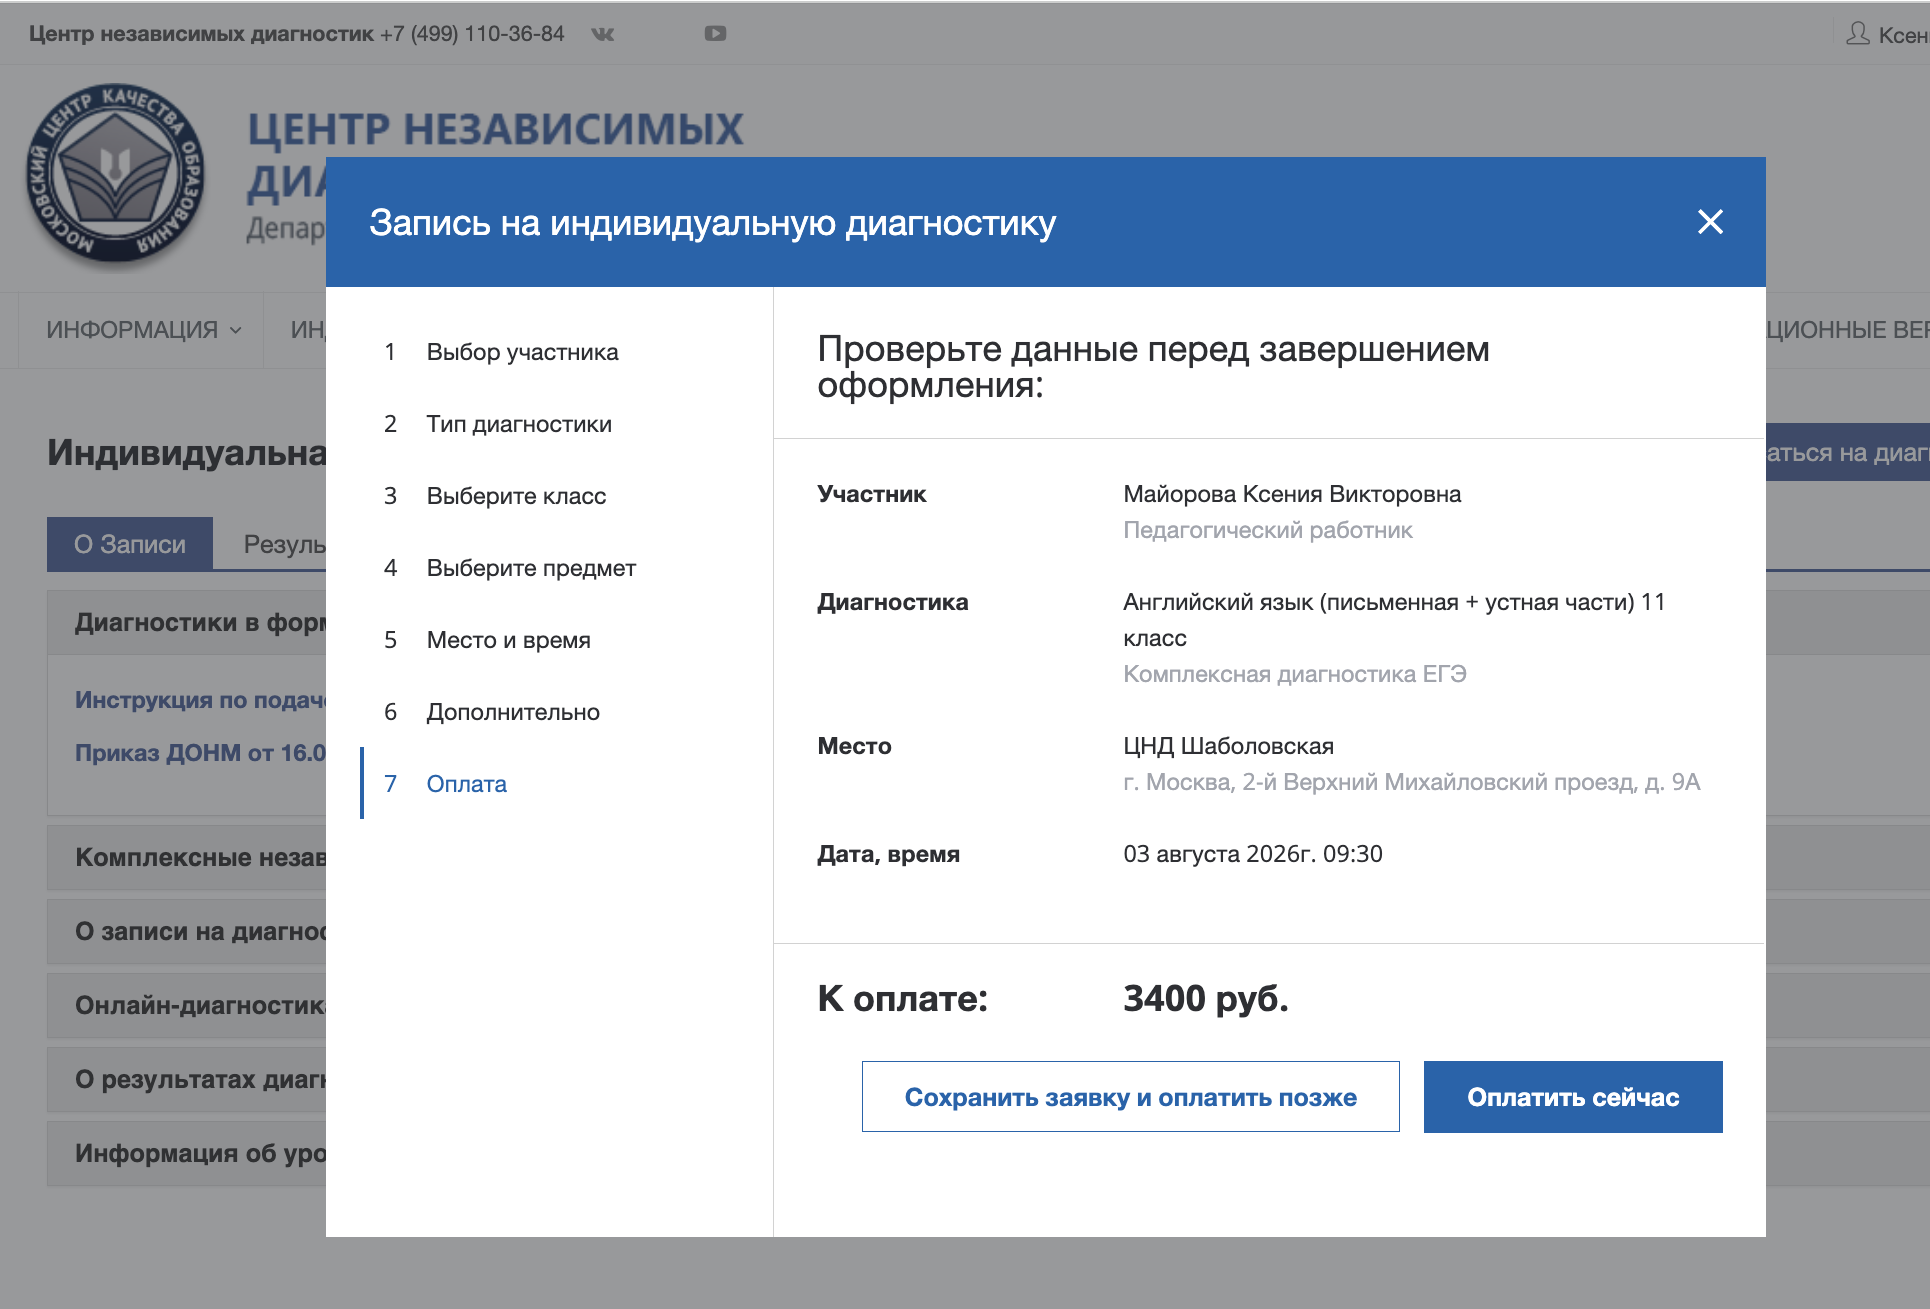Go to step 4 Выберите предмет

(x=511, y=568)
